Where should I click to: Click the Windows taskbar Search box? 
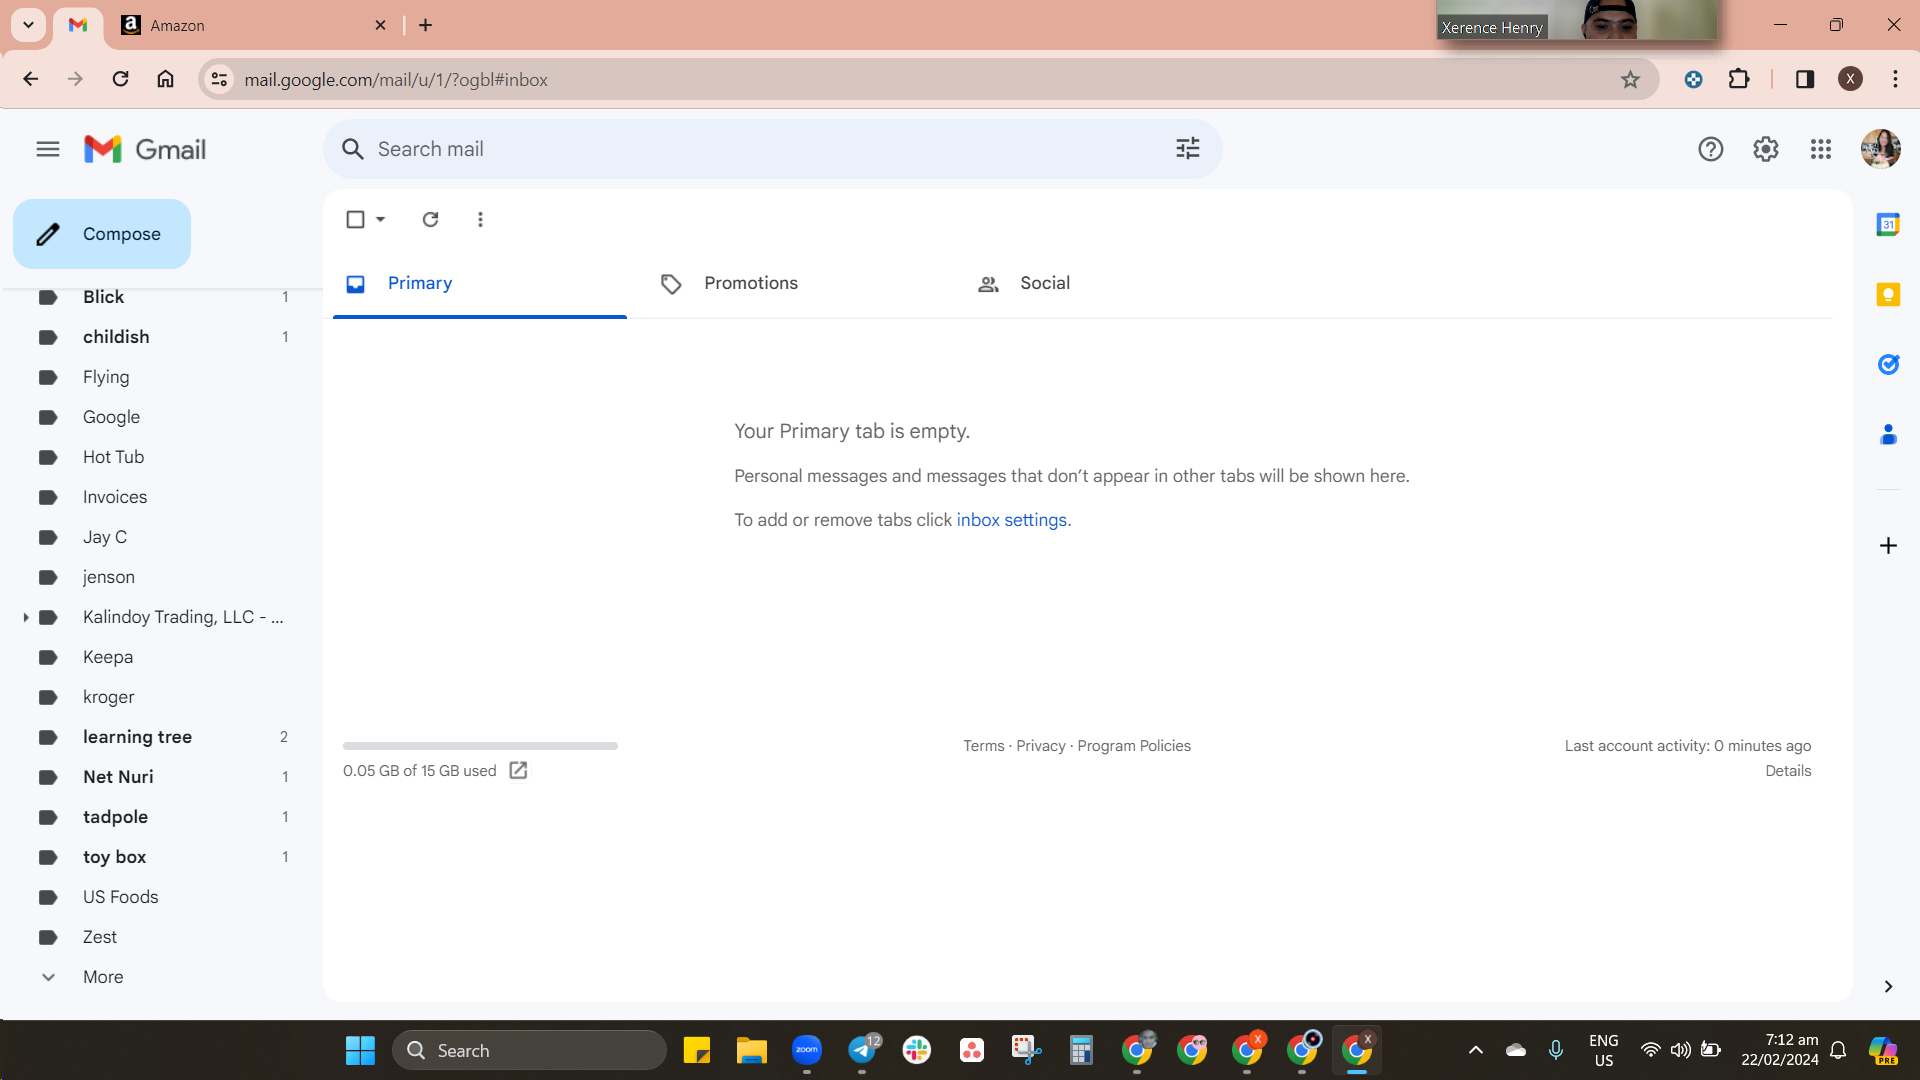click(x=529, y=1050)
